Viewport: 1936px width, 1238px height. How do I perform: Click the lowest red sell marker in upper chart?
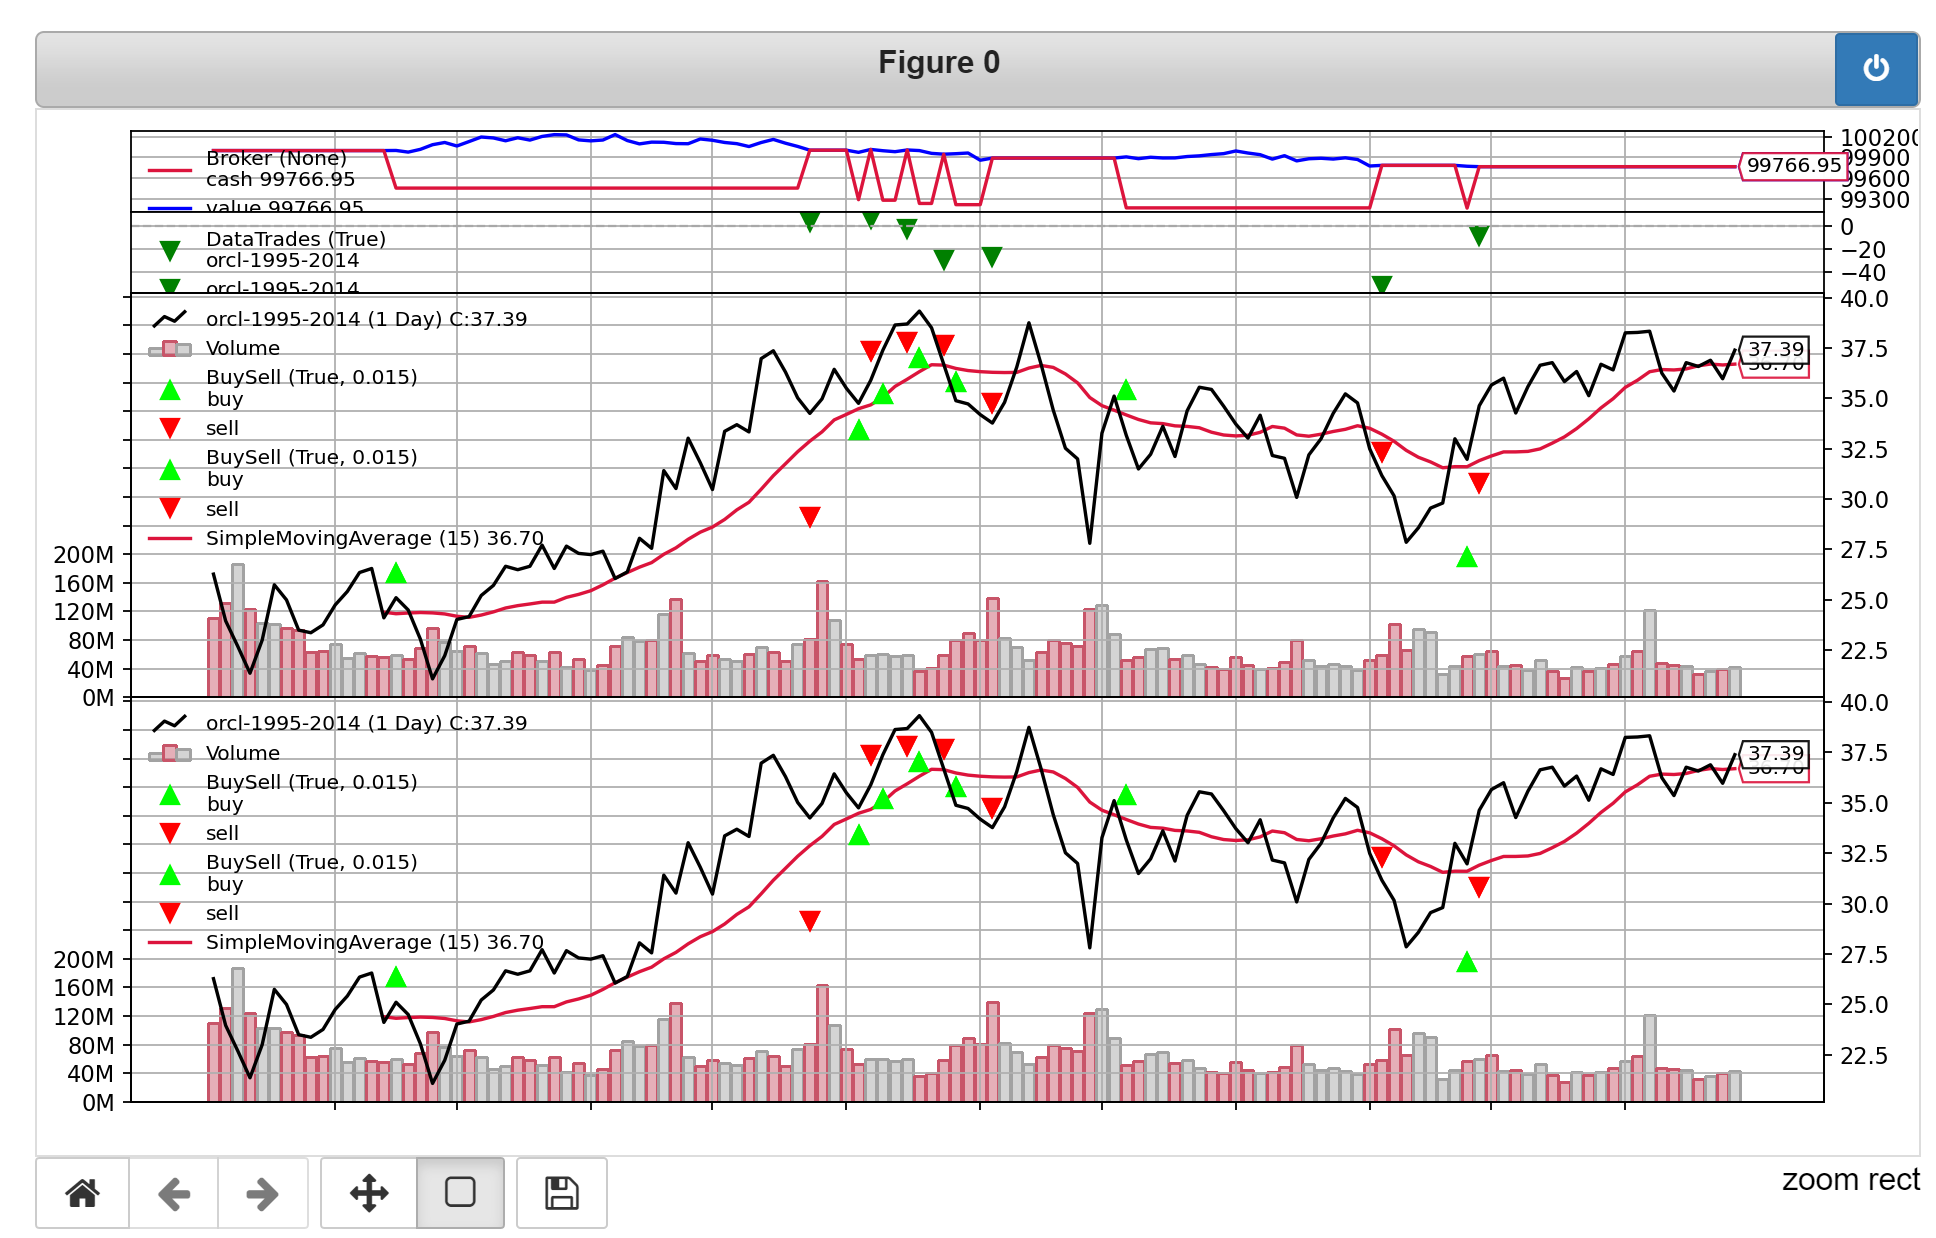[810, 517]
